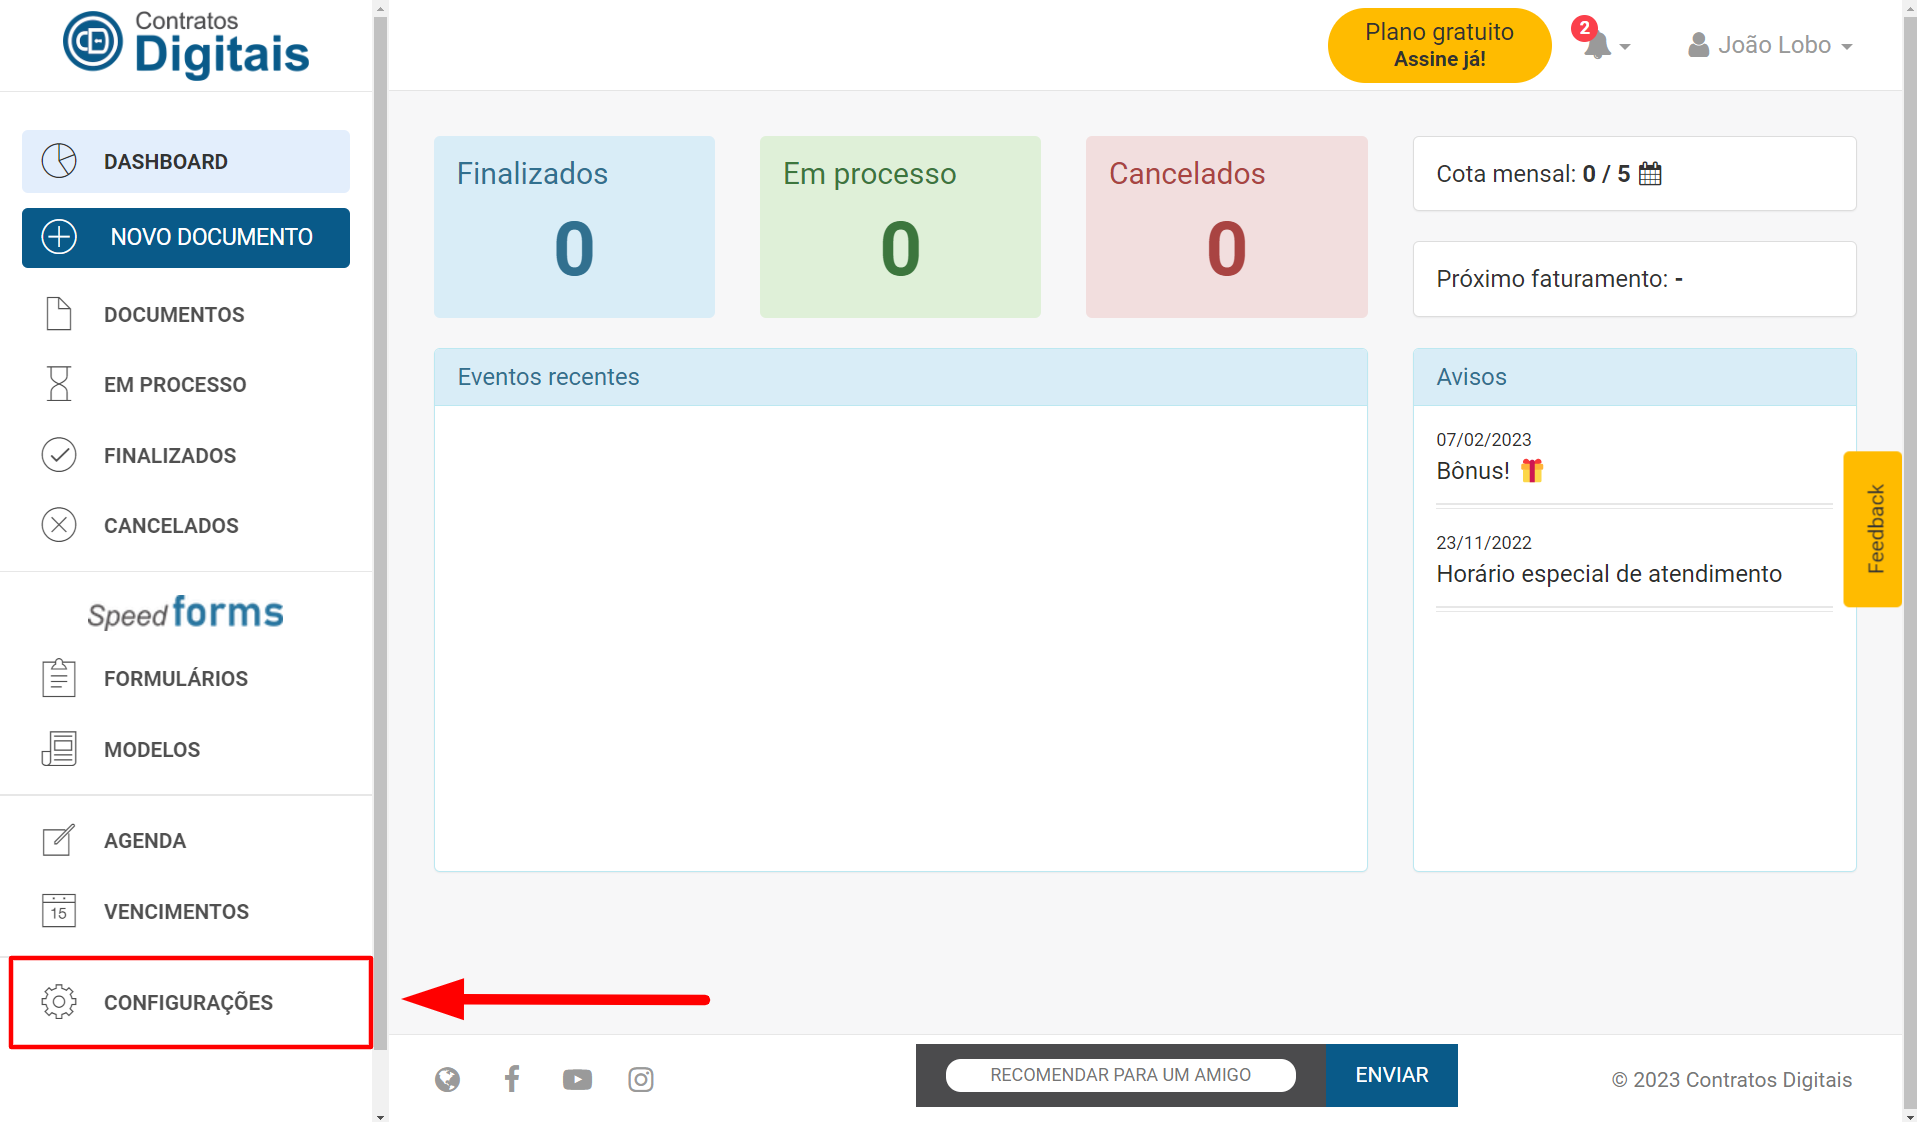
Task: Open the Em processo summary card
Action: pyautogui.click(x=900, y=227)
